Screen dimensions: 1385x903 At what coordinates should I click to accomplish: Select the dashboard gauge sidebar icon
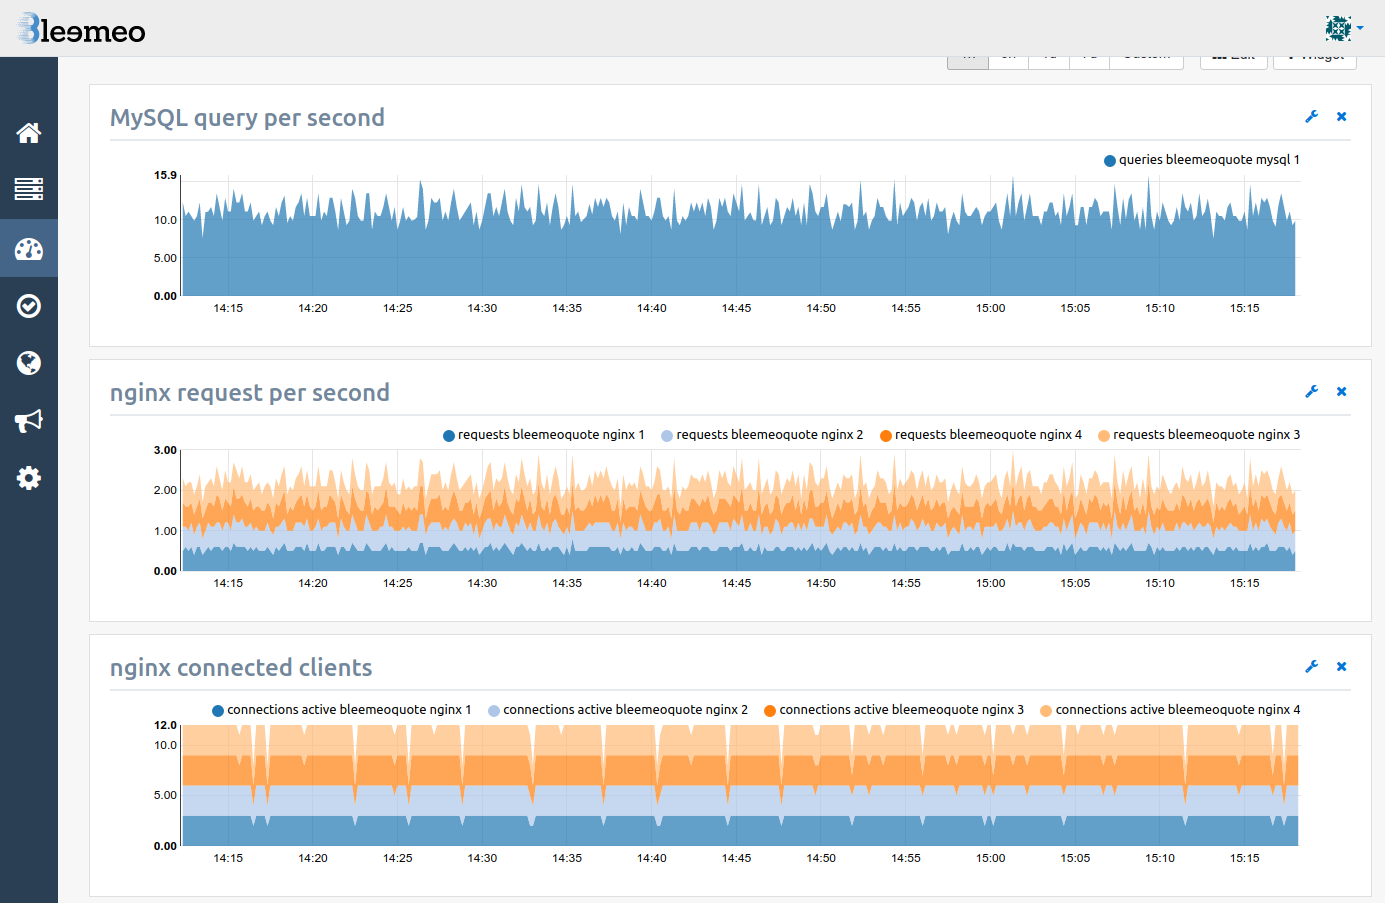point(29,248)
